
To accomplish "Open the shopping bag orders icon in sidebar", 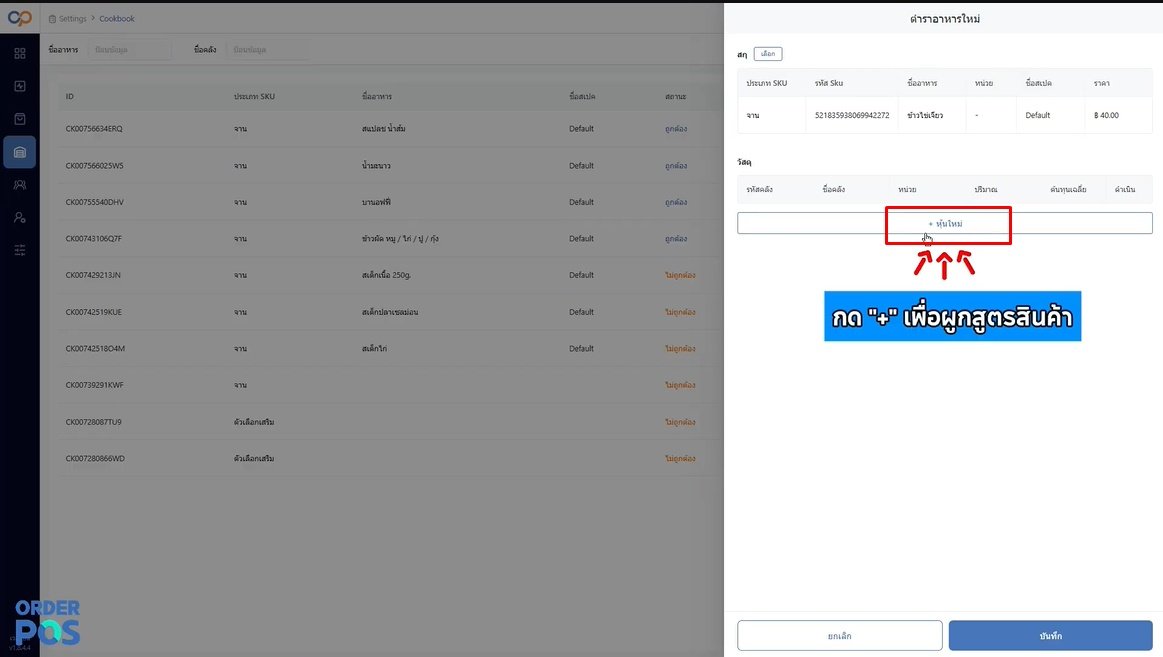I will [x=20, y=119].
